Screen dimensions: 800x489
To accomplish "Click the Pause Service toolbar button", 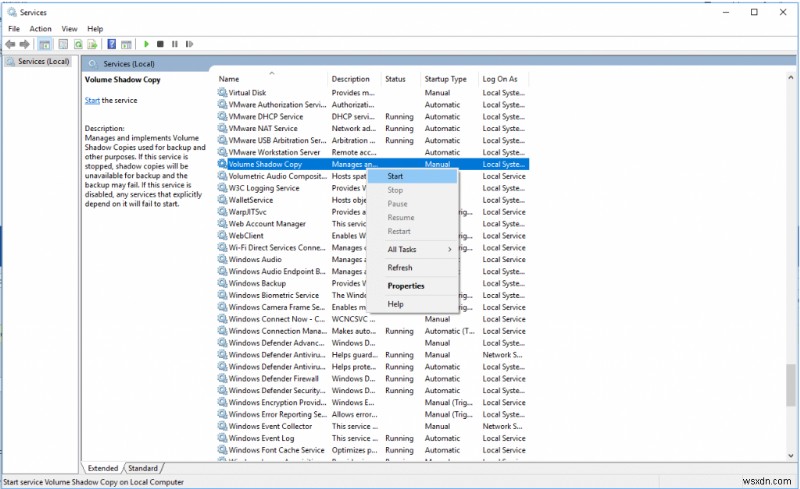I will 174,44.
